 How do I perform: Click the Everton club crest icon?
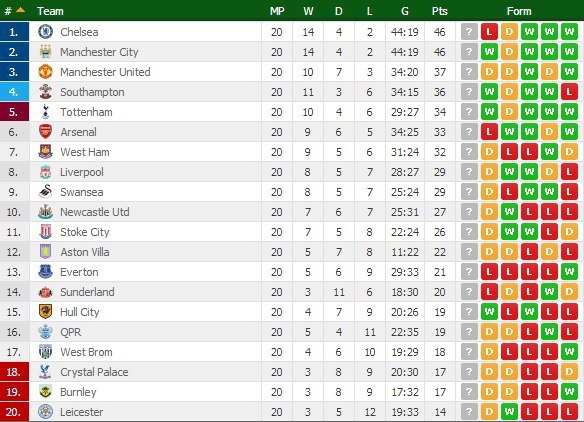pyautogui.click(x=45, y=272)
